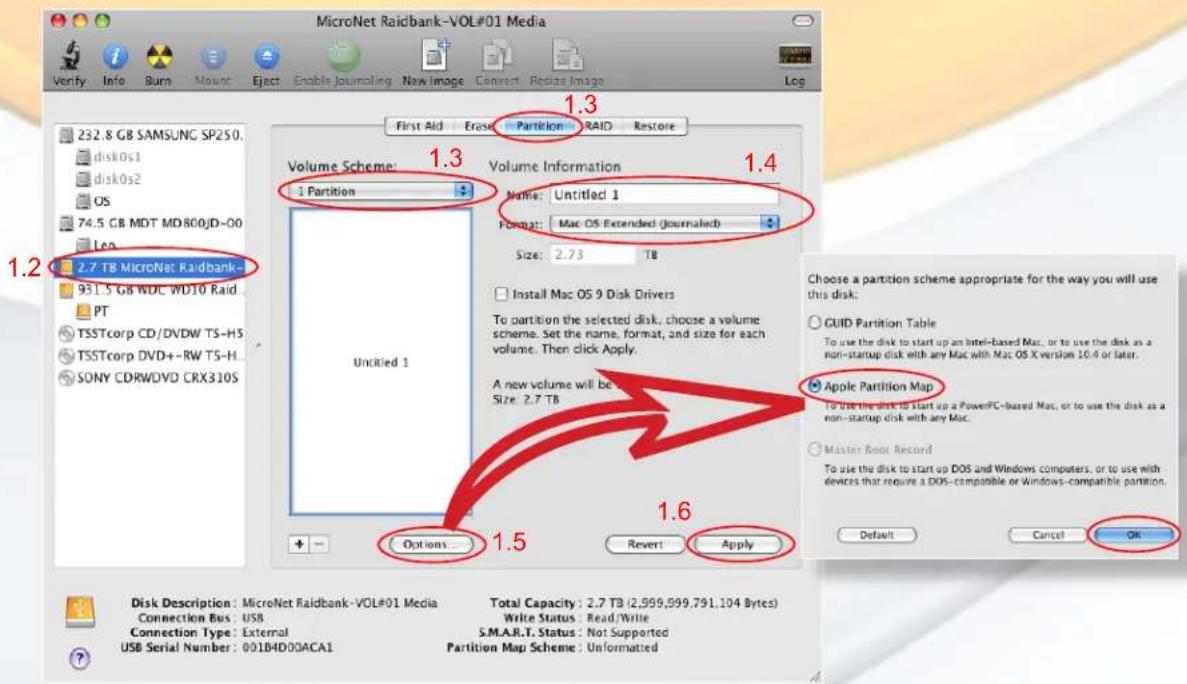Click the Enable Journaling toolbar icon
The width and height of the screenshot is (1187, 684).
[x=342, y=55]
